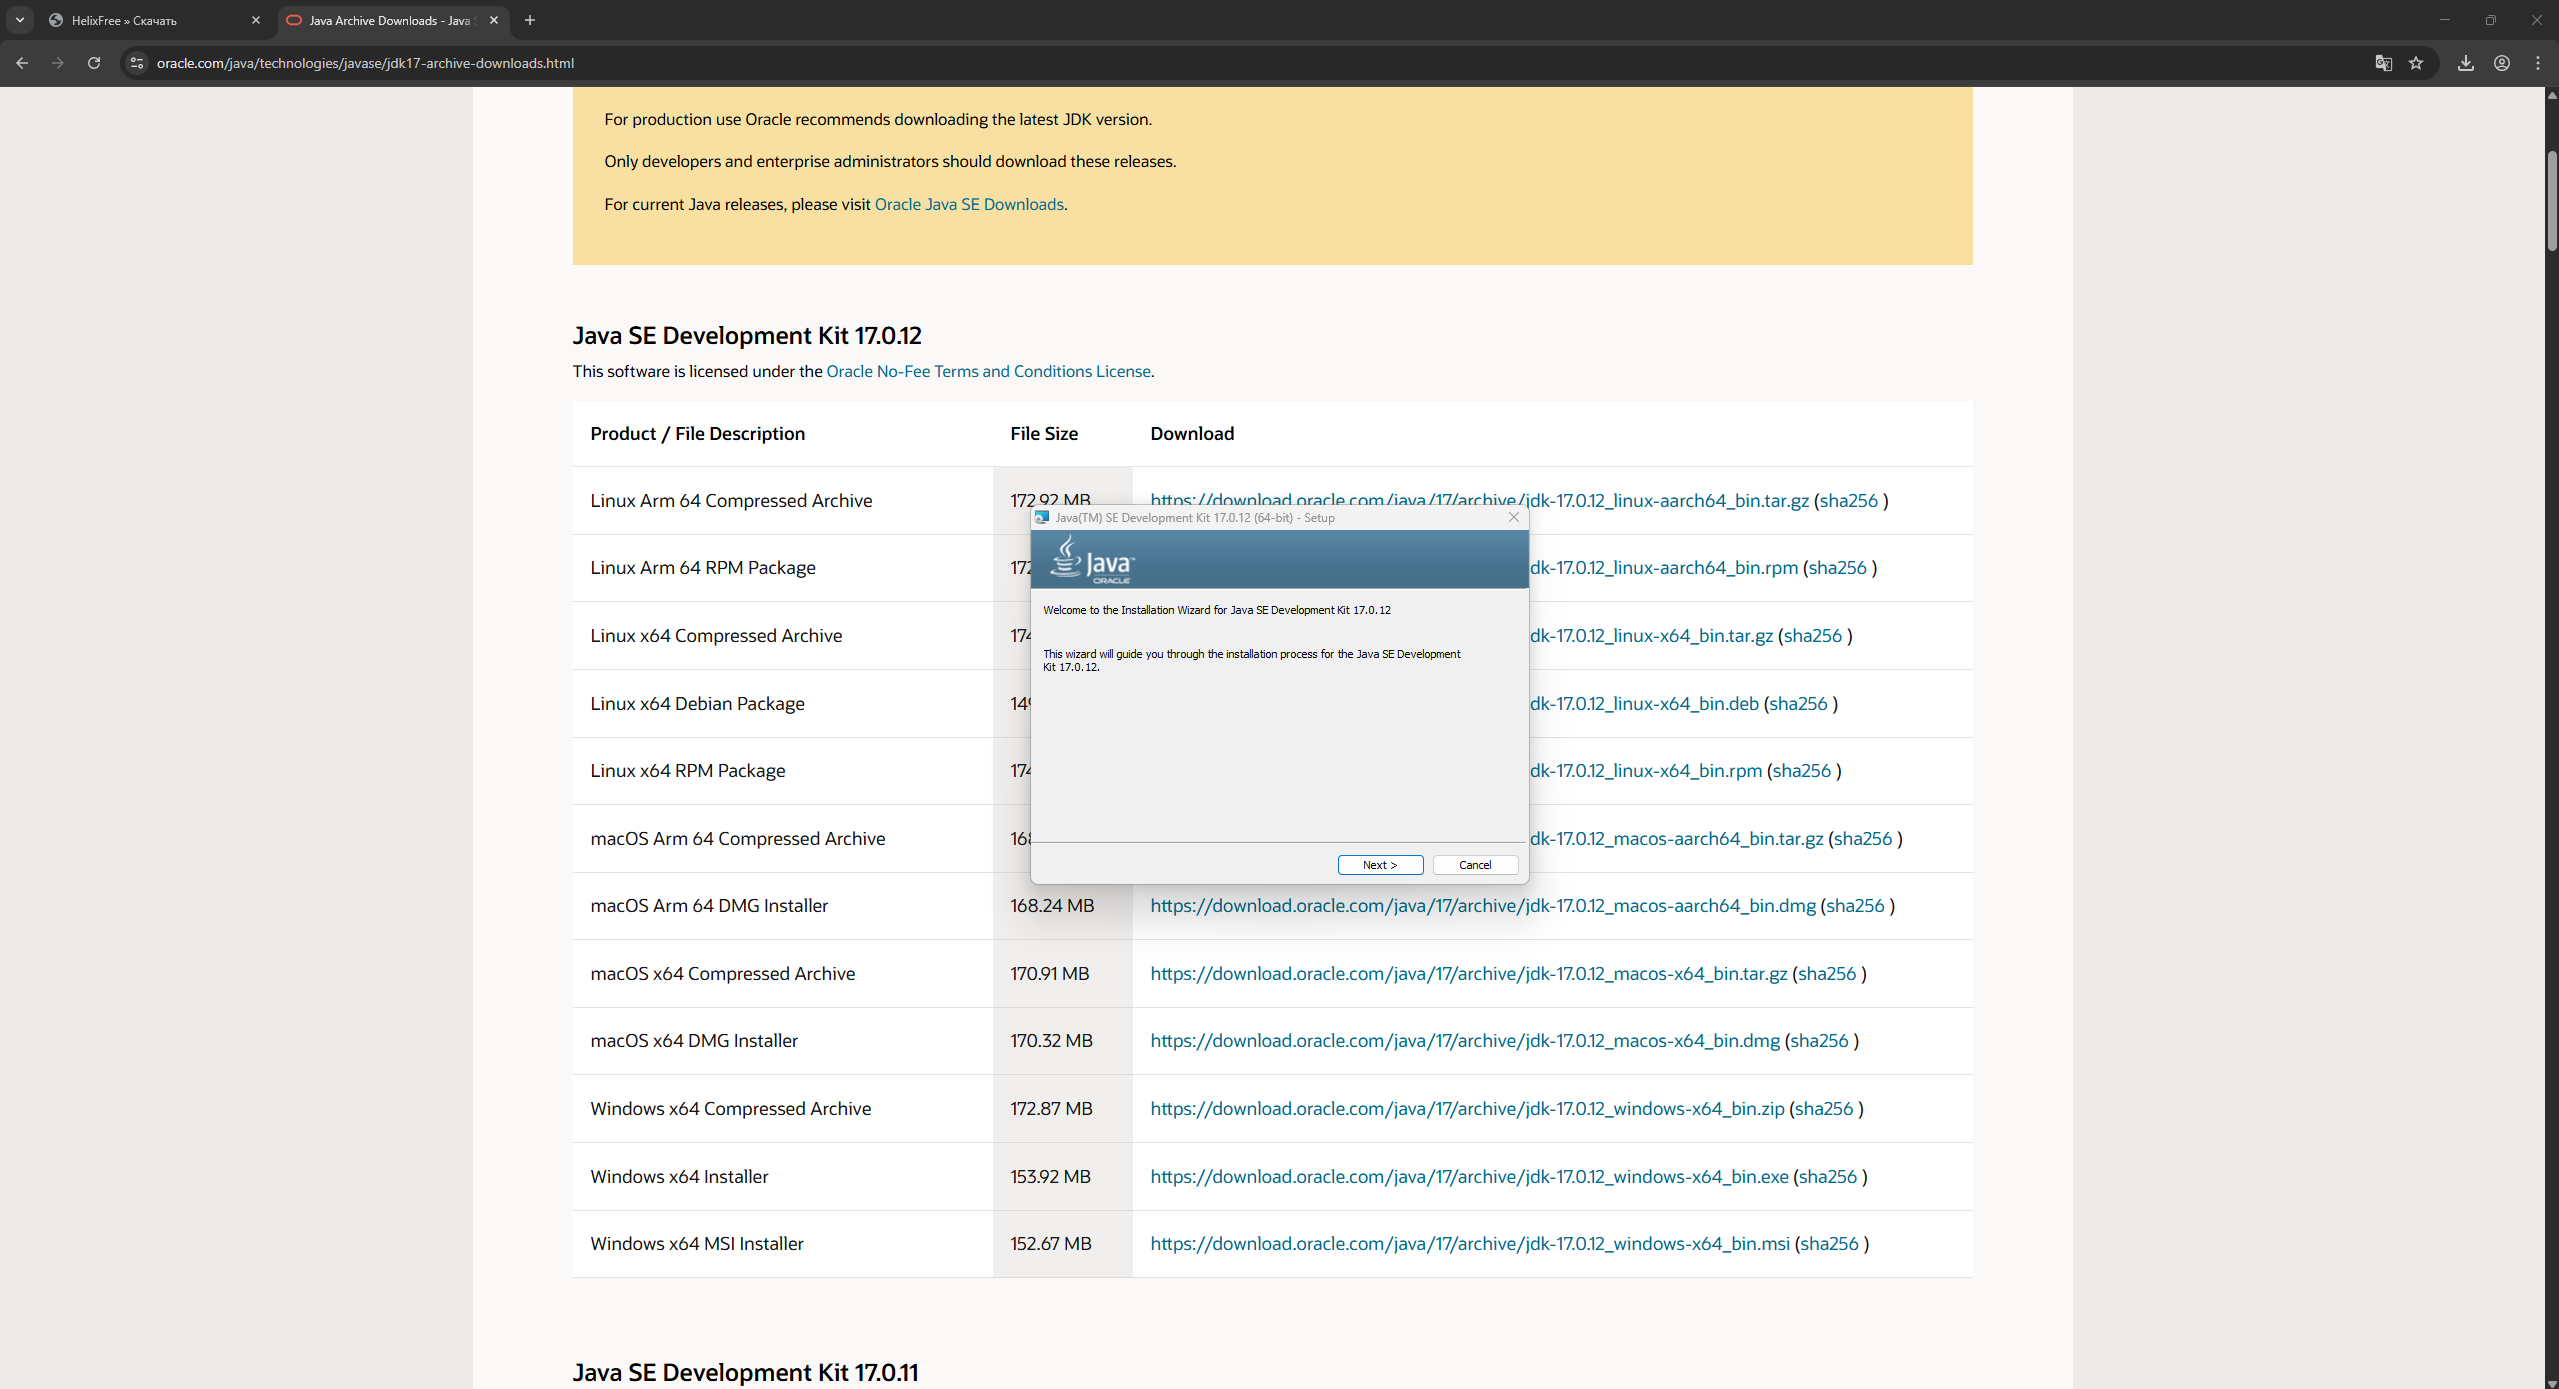2559x1389 pixels.
Task: Open the Oracle Java SE Downloads link
Action: click(969, 204)
